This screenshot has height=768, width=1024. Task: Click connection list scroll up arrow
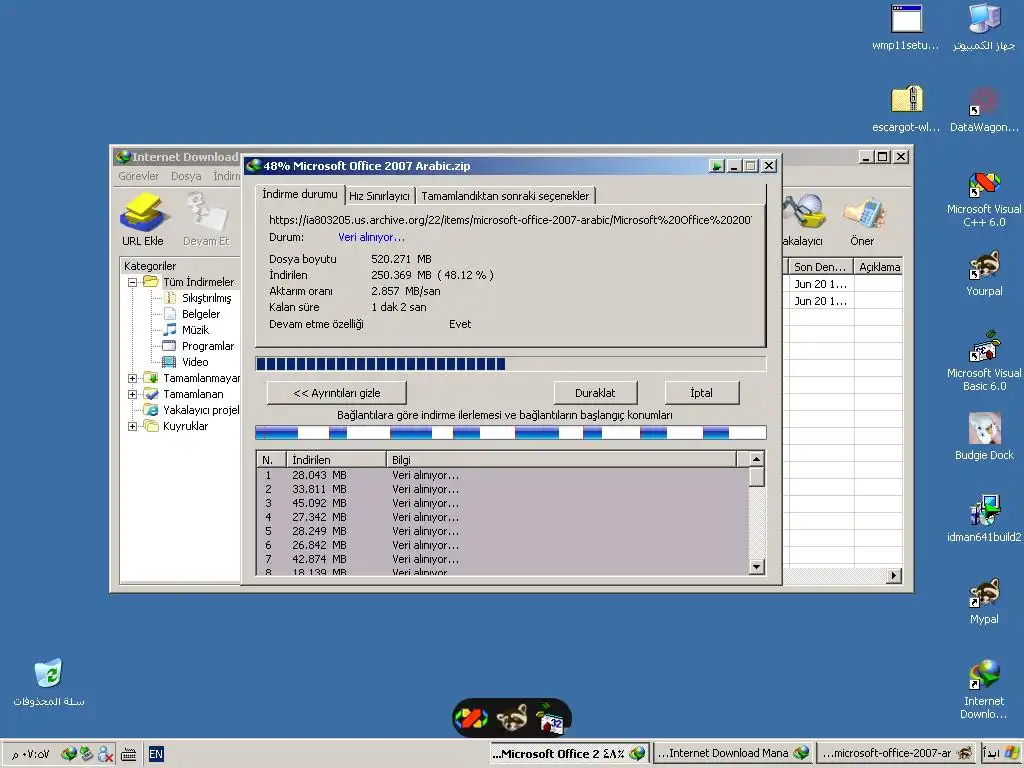tap(756, 459)
